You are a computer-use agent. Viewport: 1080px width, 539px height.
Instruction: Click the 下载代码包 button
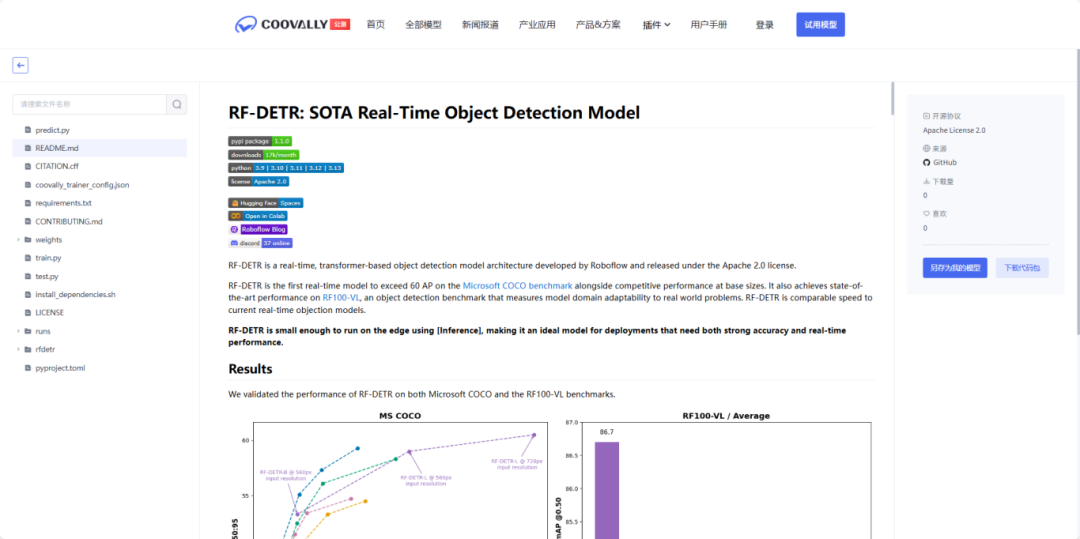point(1022,268)
